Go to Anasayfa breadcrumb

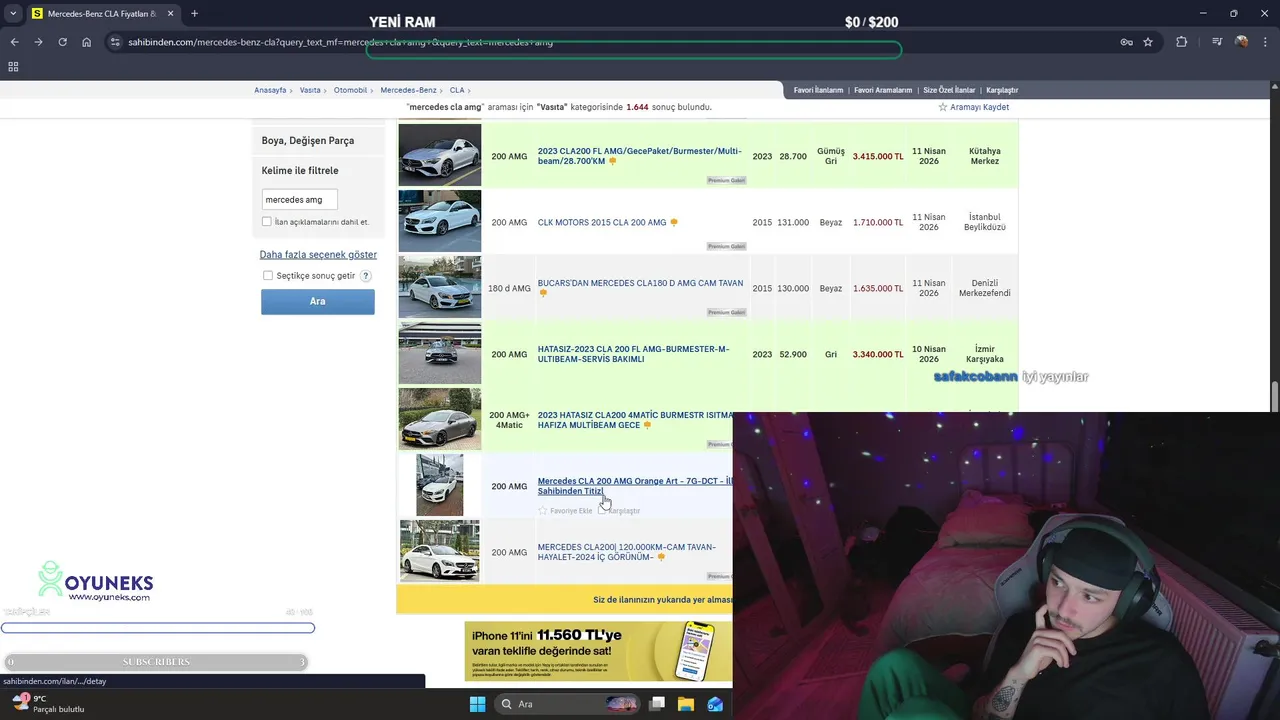(x=270, y=90)
